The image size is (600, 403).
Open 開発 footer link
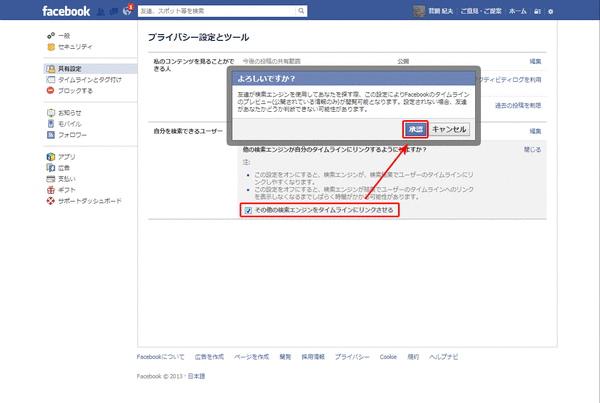285,357
